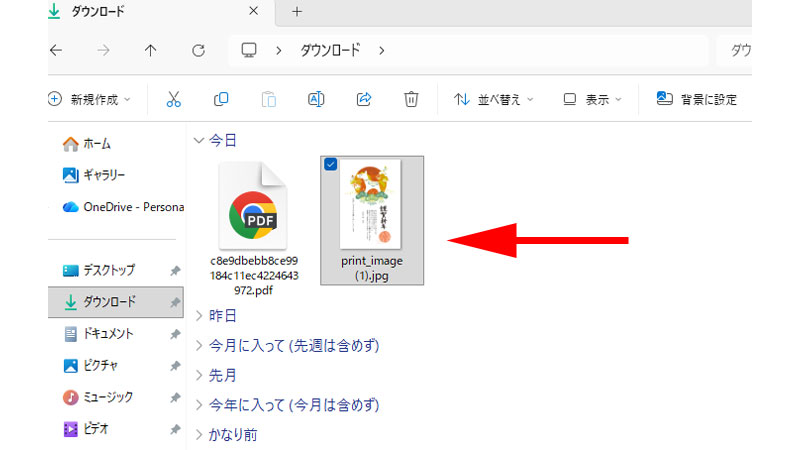Click the Paste clipboard icon

[x=269, y=99]
